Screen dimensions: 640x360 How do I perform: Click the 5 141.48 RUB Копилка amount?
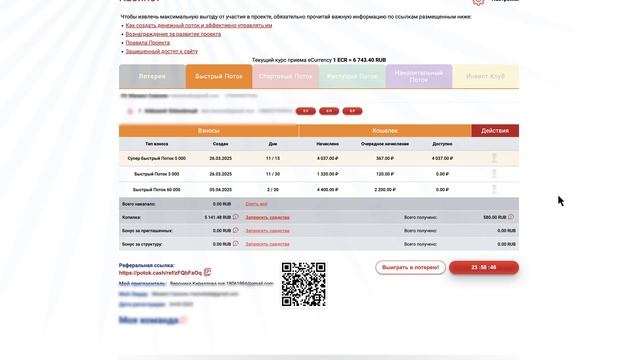click(x=218, y=217)
